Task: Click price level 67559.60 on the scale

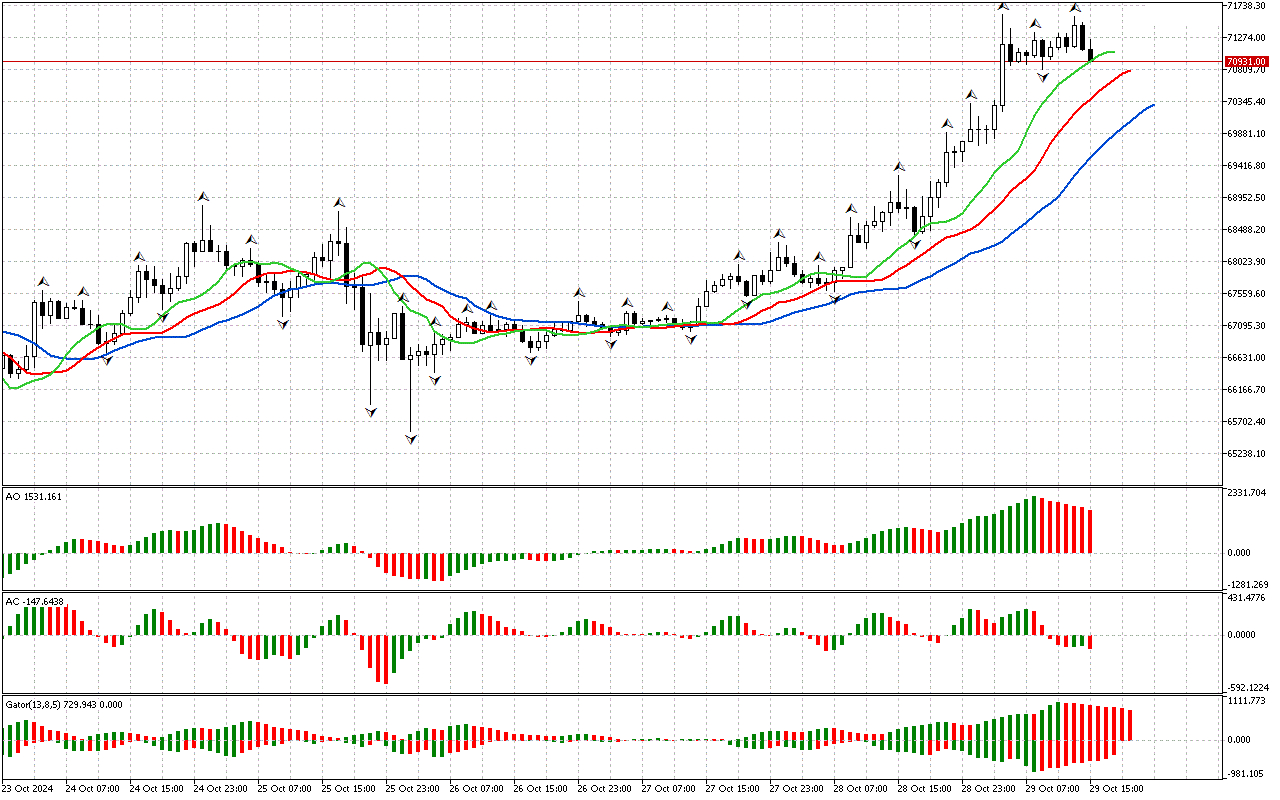Action: click(1248, 294)
